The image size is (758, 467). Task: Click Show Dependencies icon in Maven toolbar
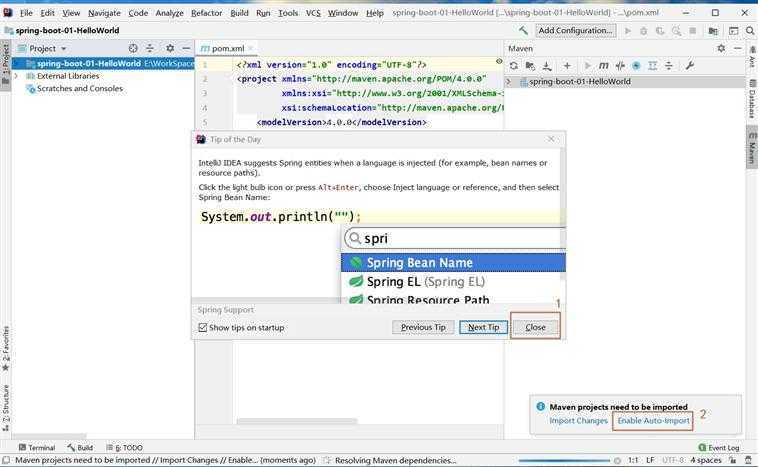point(653,65)
